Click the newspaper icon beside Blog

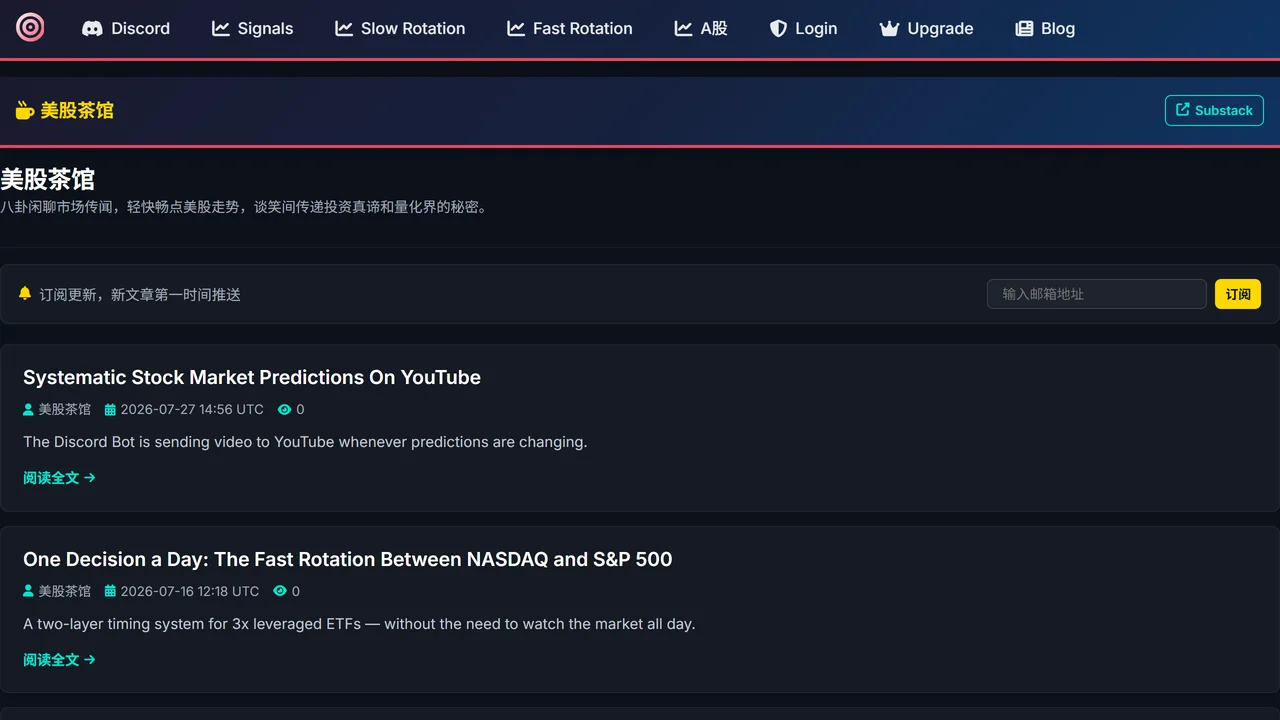click(1024, 29)
